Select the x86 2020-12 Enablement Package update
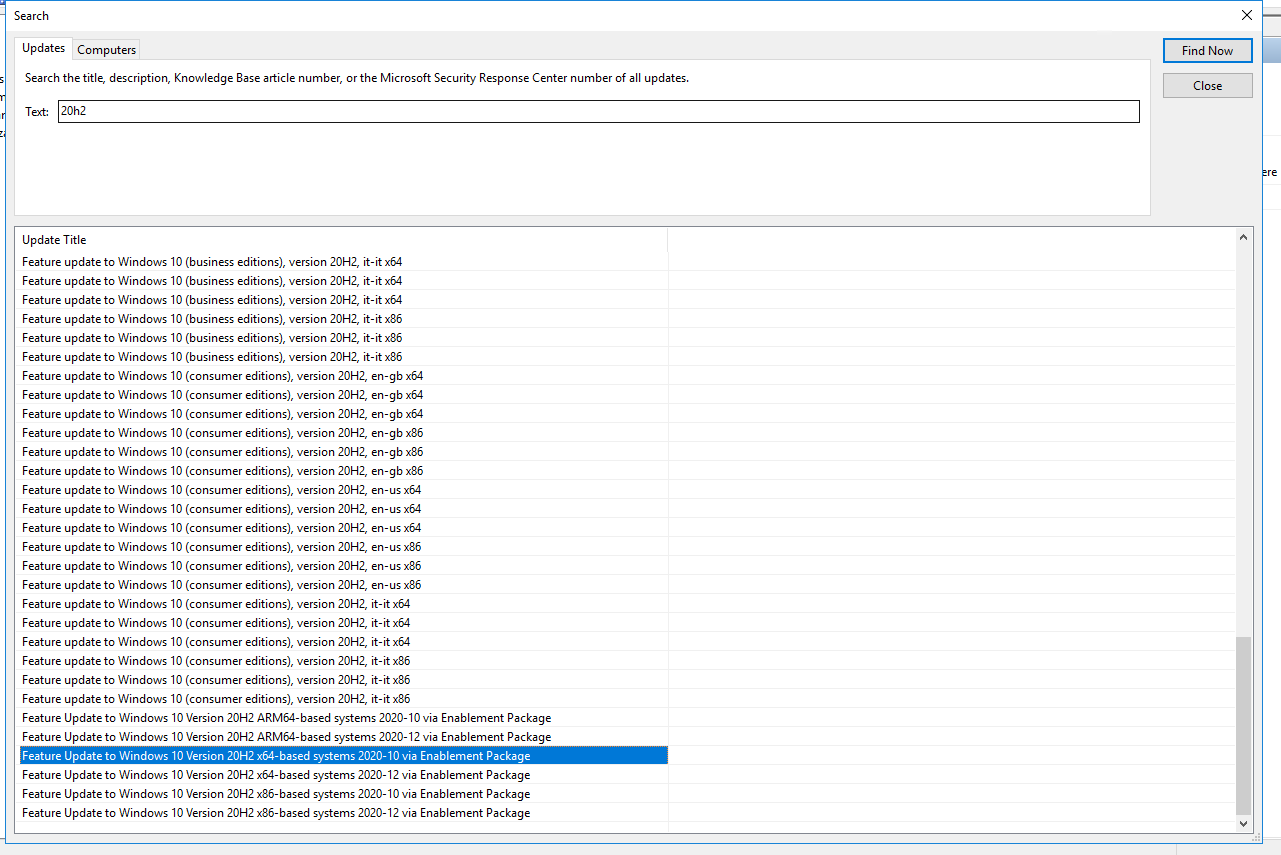Viewport: 1281px width, 855px height. click(x=274, y=812)
